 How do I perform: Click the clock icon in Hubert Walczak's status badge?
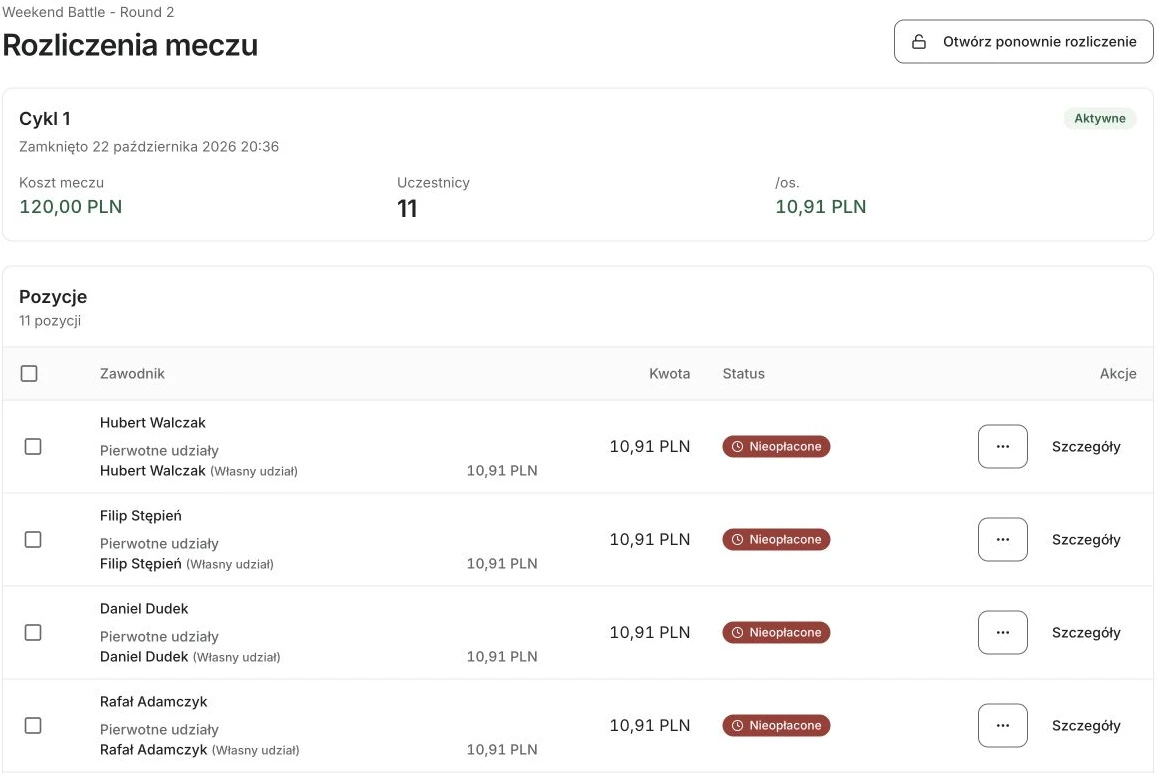point(737,447)
